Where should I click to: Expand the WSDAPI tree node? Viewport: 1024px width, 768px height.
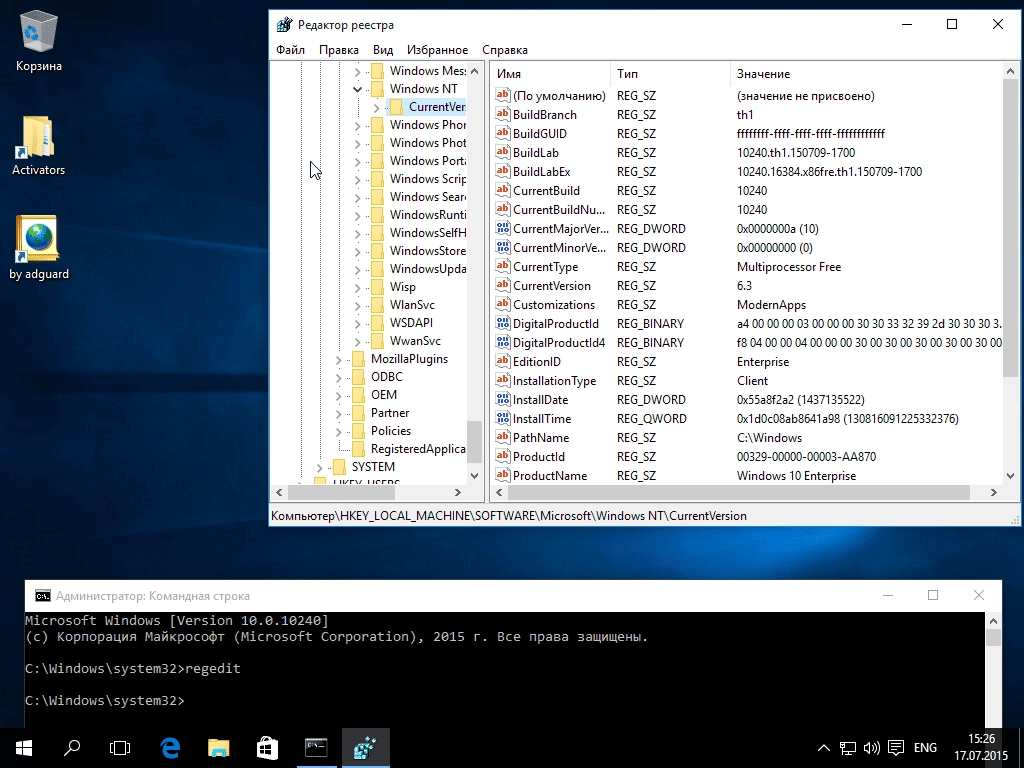click(x=357, y=323)
